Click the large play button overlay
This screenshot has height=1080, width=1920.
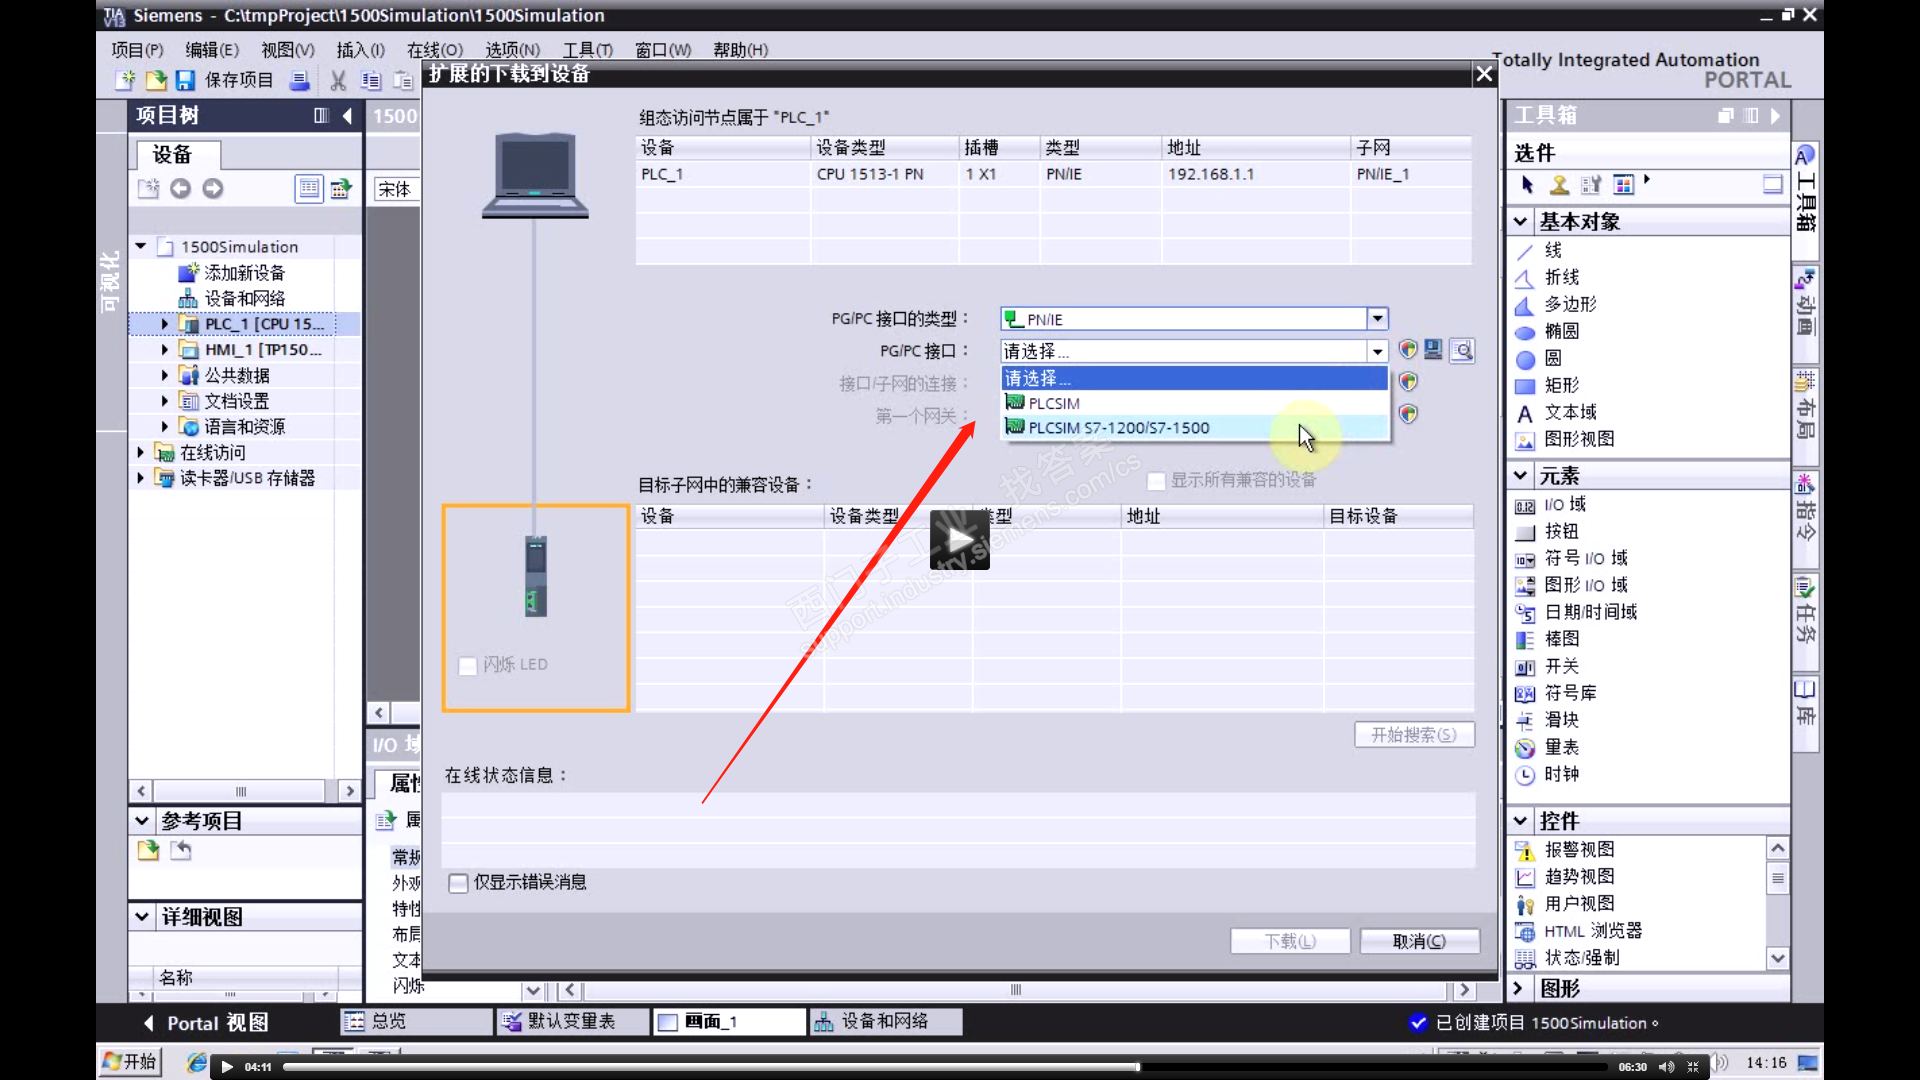[x=959, y=540]
